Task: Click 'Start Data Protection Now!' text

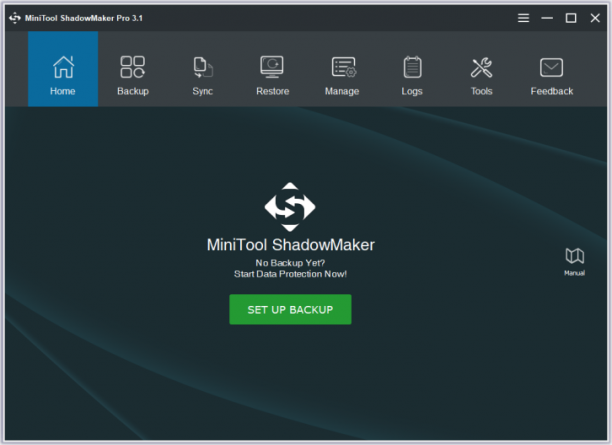Action: [x=290, y=274]
